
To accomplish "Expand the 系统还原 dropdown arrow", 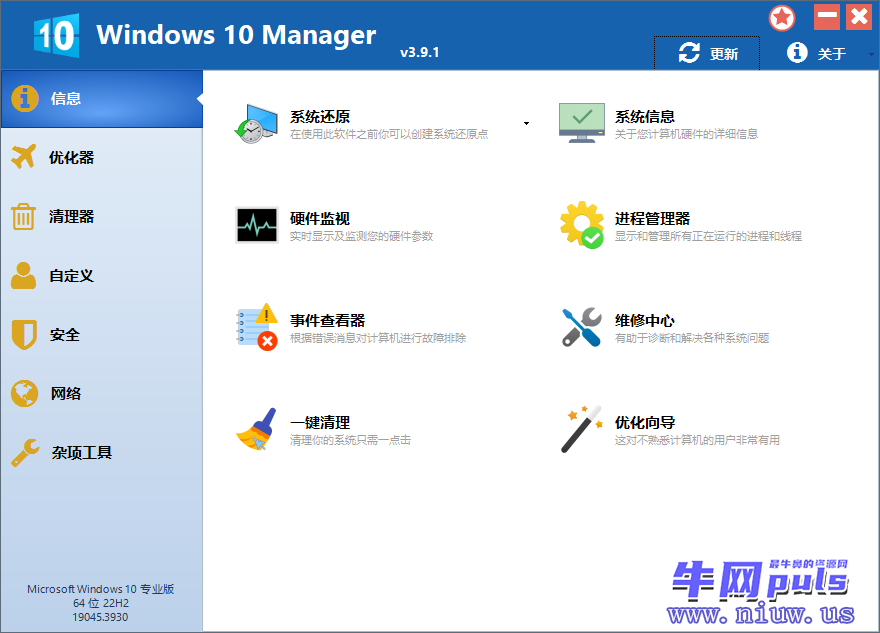I will [526, 123].
